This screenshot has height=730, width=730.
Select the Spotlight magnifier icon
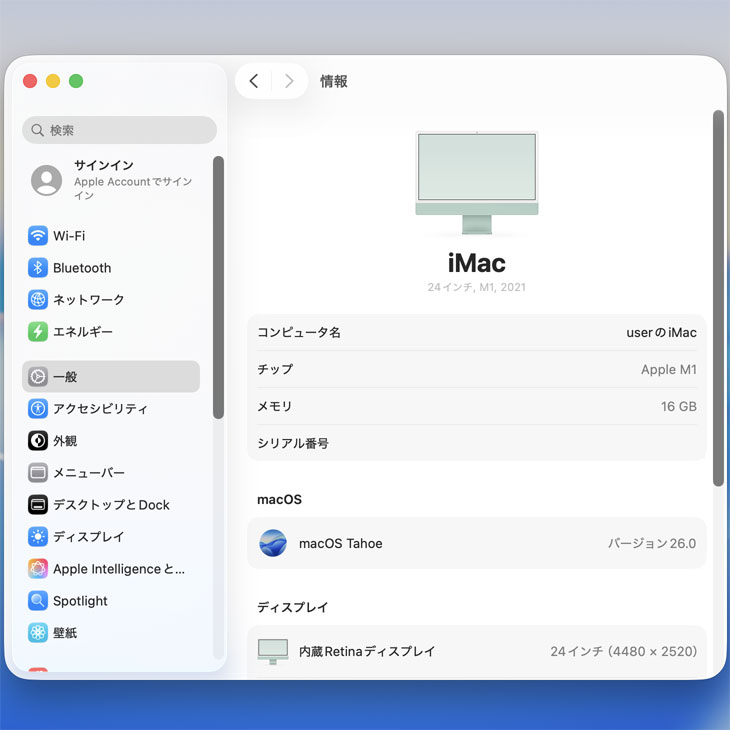(38, 601)
